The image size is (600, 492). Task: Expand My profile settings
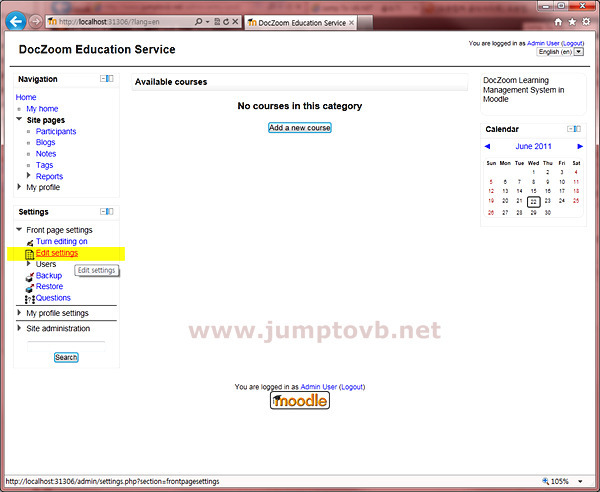[x=19, y=313]
